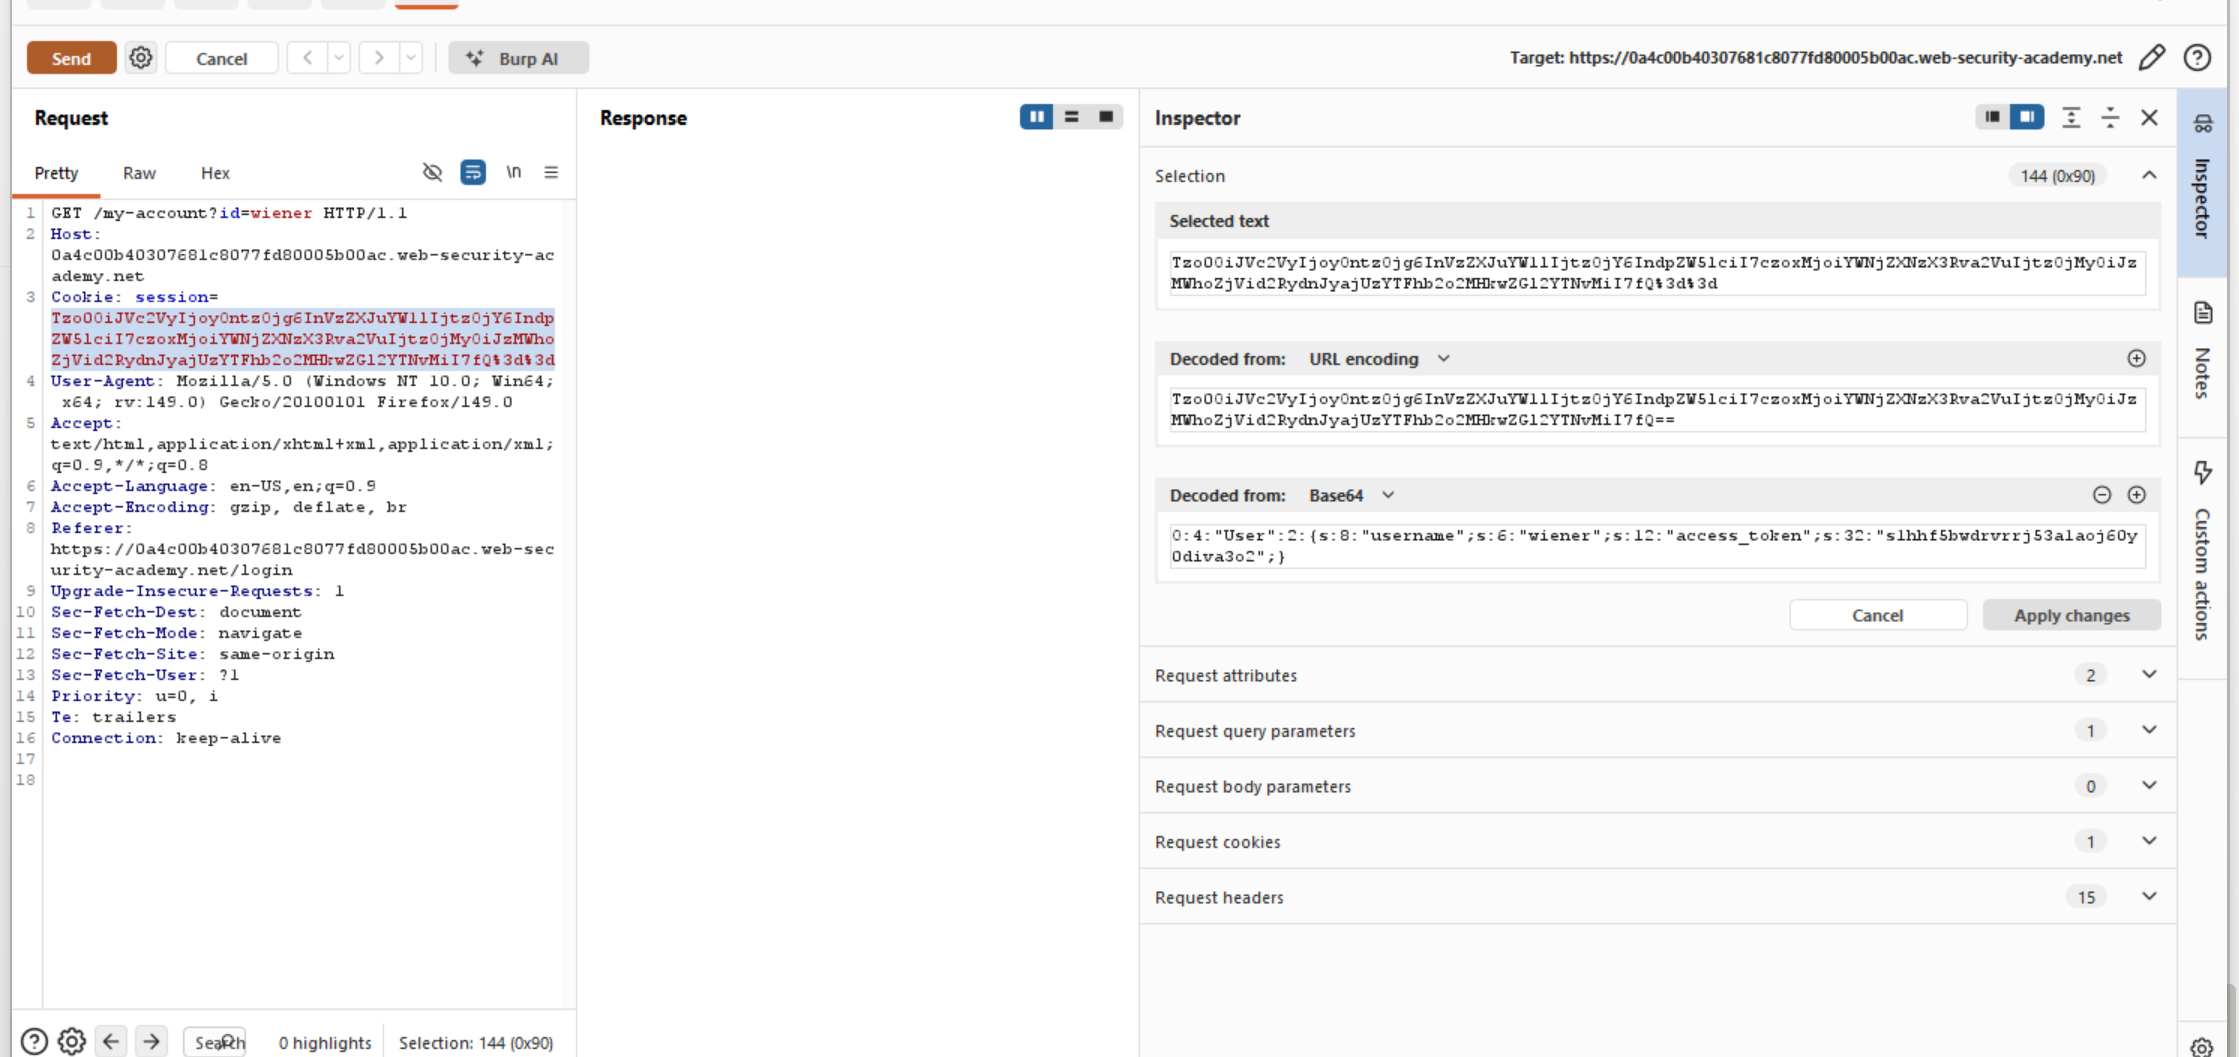Click the Apply changes button
This screenshot has width=2239, height=1057.
pos(2071,615)
